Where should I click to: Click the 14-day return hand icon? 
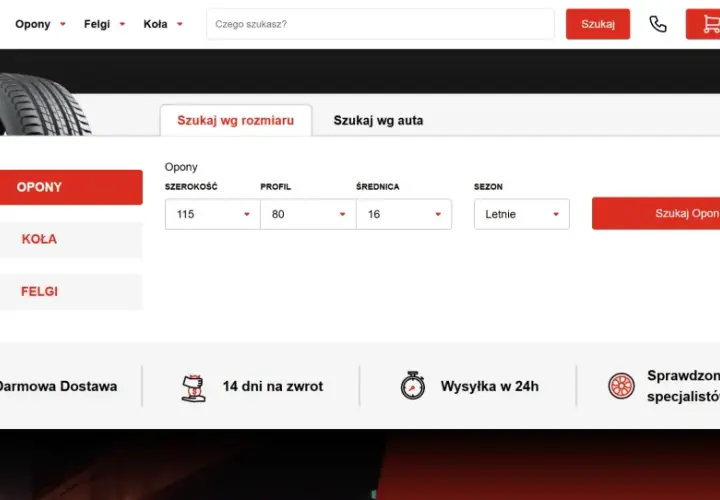[193, 388]
